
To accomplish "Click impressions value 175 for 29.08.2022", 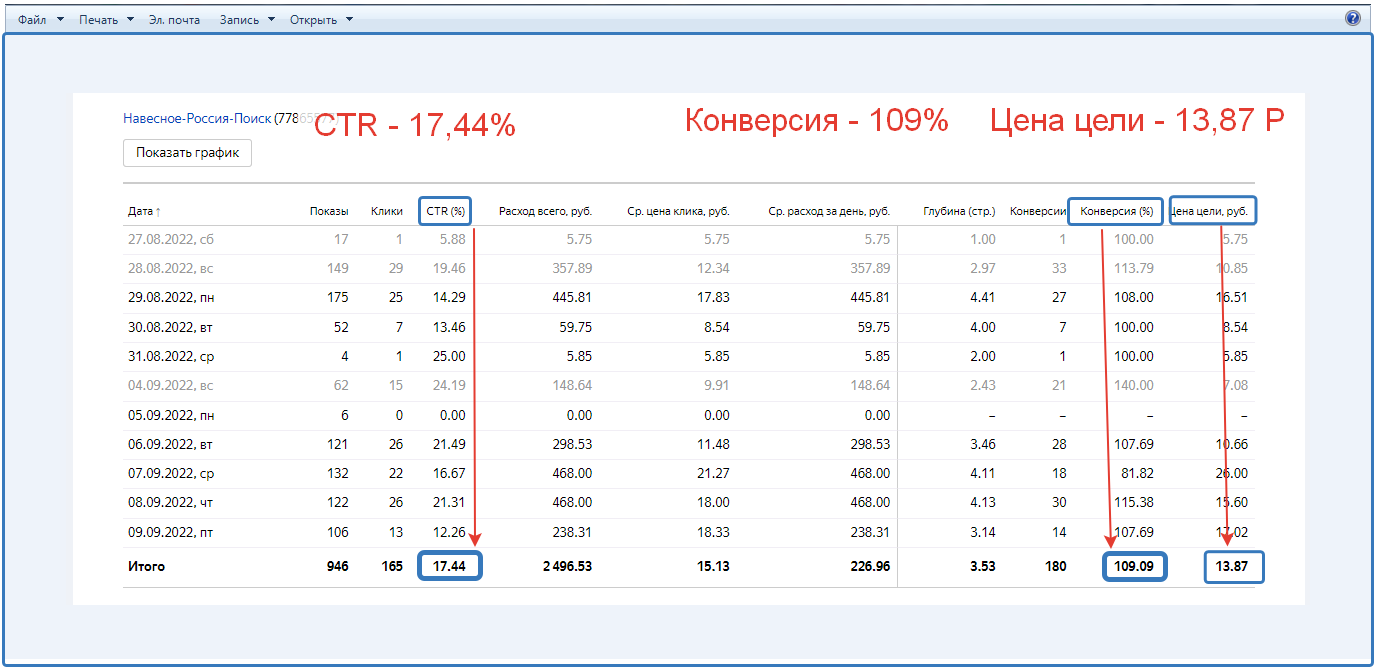I will [338, 298].
